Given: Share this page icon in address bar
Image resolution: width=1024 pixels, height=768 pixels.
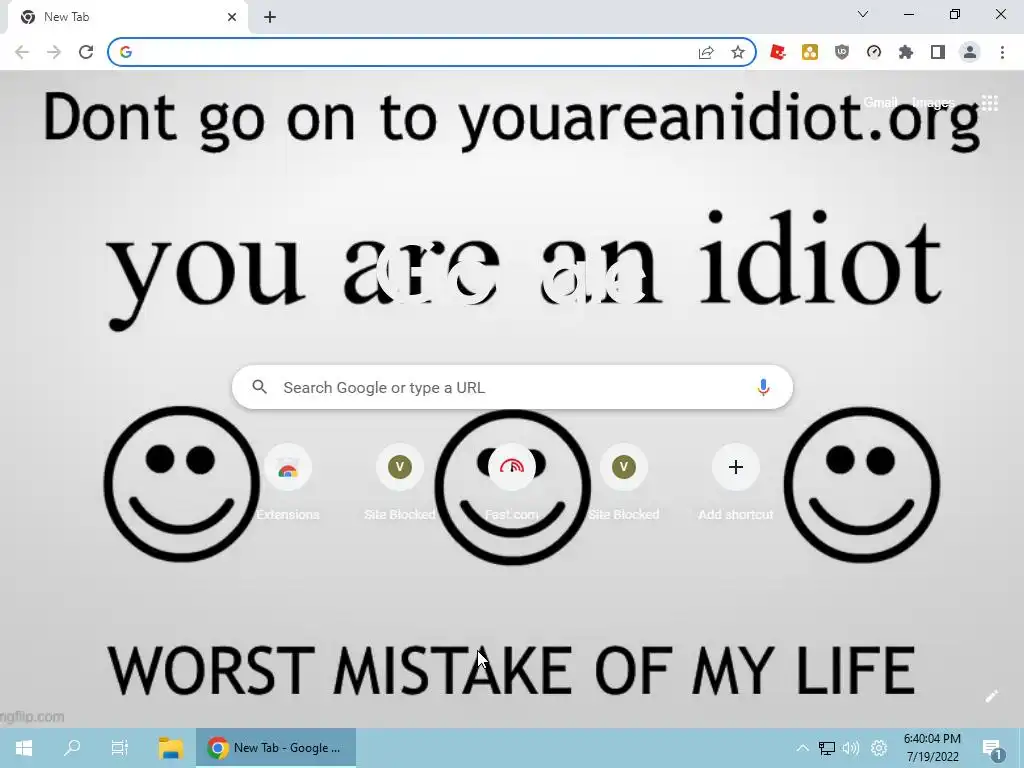Looking at the screenshot, I should tap(706, 52).
